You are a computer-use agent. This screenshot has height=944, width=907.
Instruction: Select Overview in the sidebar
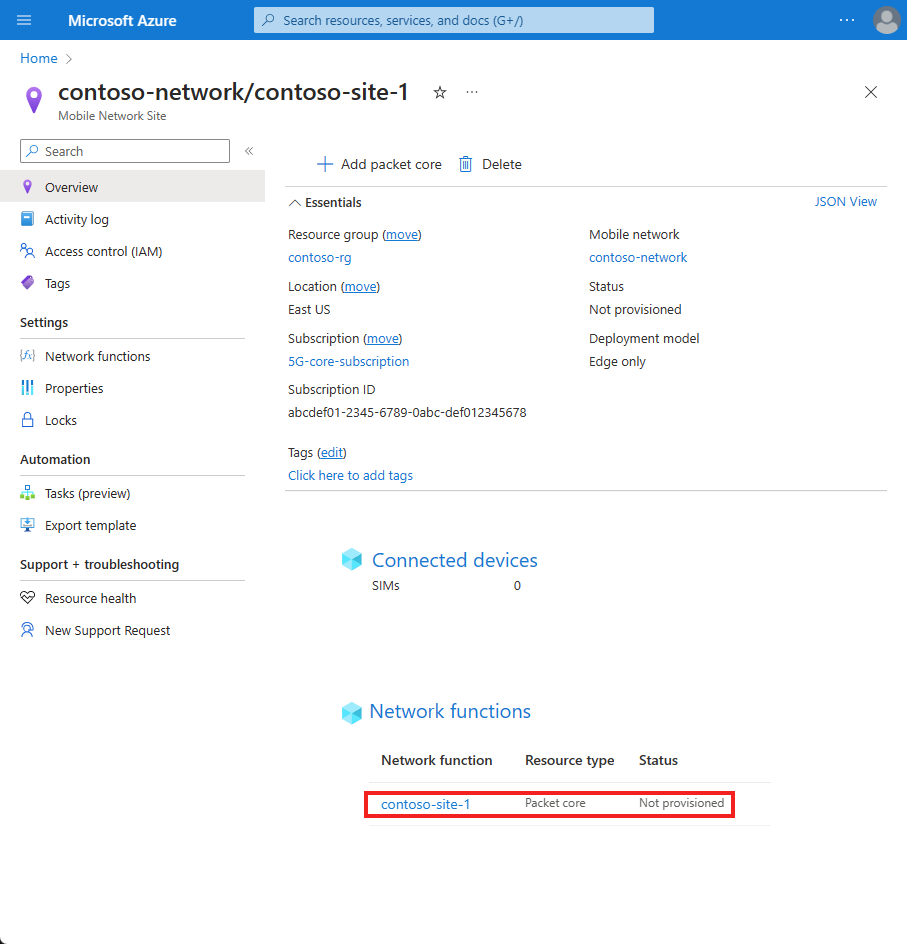point(132,187)
